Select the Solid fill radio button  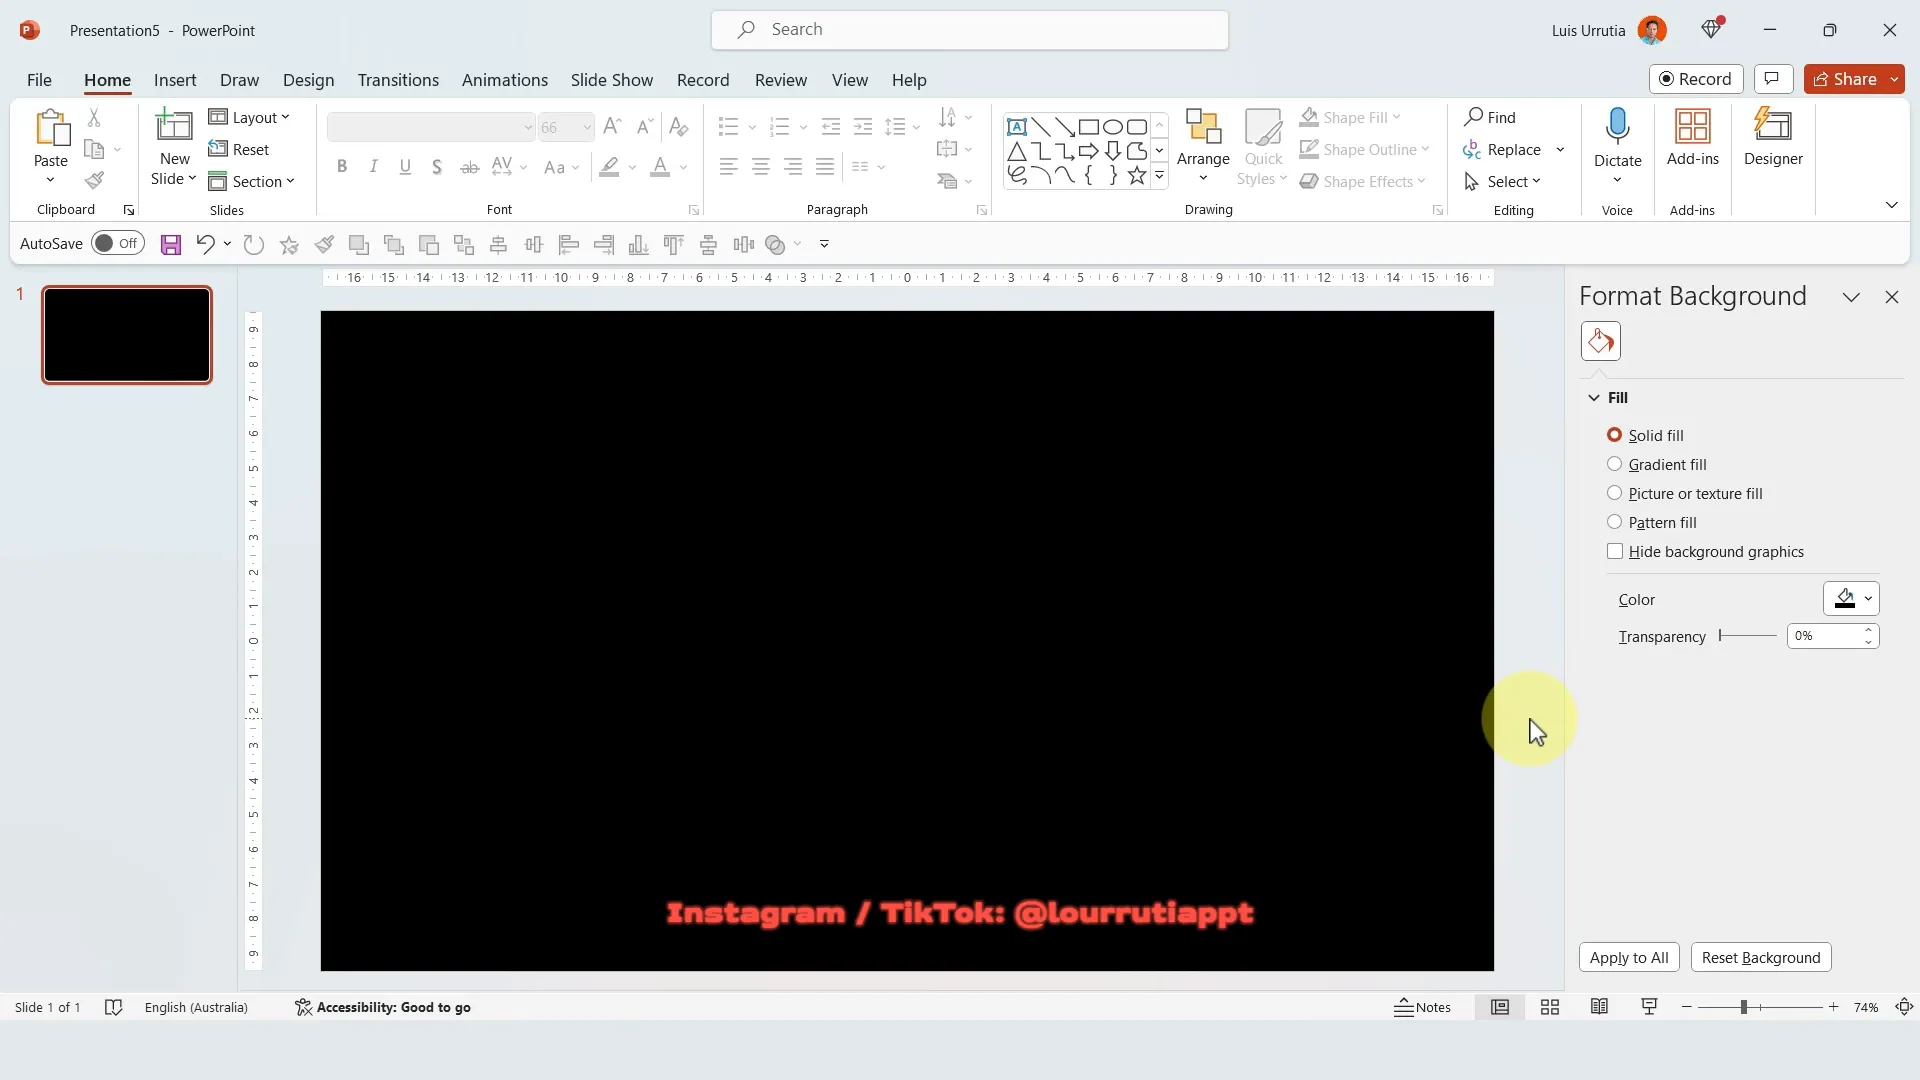[1614, 435]
